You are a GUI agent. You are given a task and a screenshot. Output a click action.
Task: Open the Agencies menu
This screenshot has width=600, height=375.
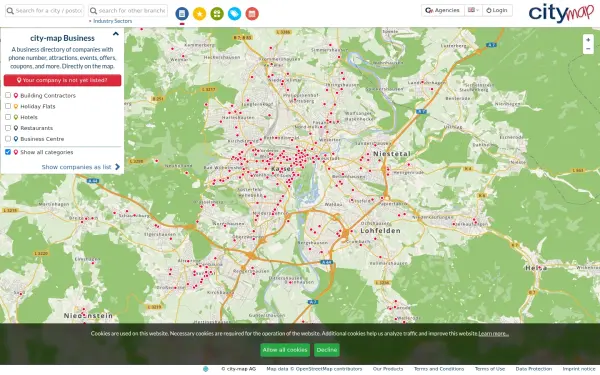442,10
